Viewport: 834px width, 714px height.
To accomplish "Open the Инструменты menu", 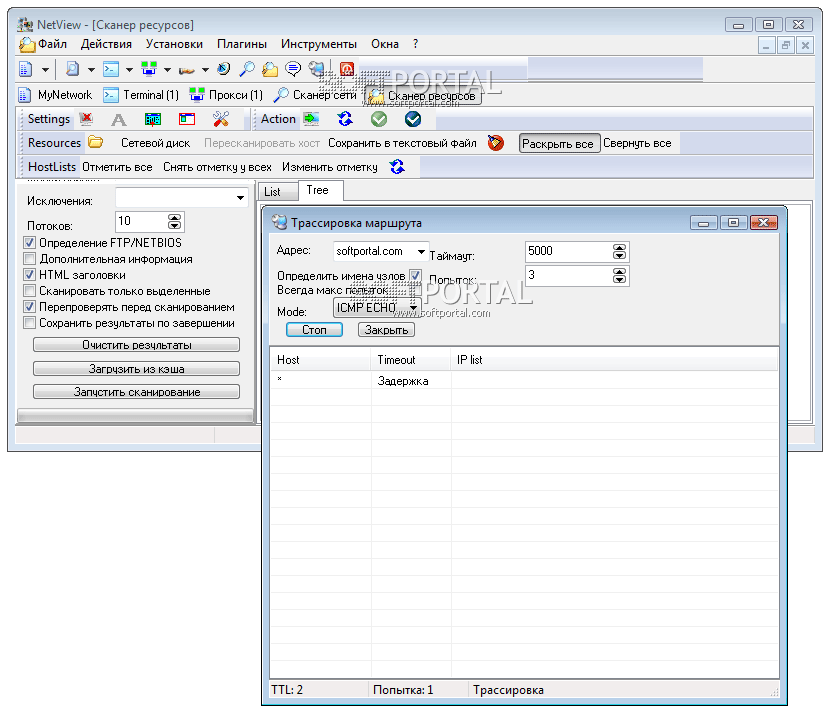I will coord(319,44).
